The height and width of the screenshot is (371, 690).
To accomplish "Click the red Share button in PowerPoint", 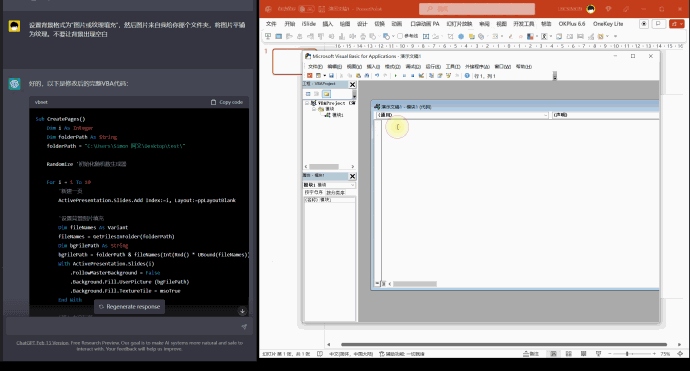I will pyautogui.click(x=676, y=24).
